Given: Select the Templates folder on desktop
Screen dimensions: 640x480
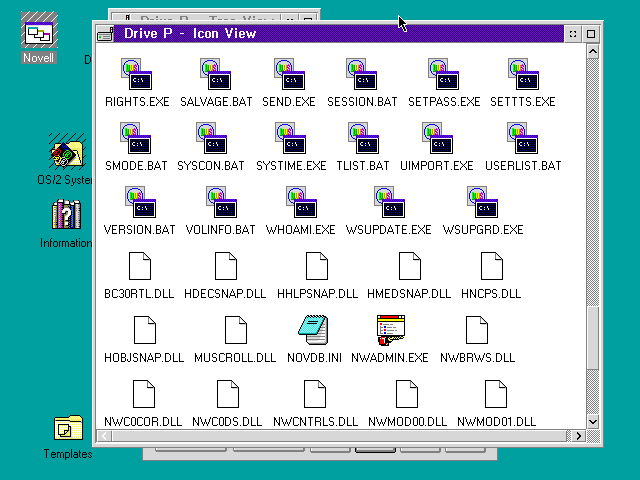Looking at the screenshot, I should (68, 427).
